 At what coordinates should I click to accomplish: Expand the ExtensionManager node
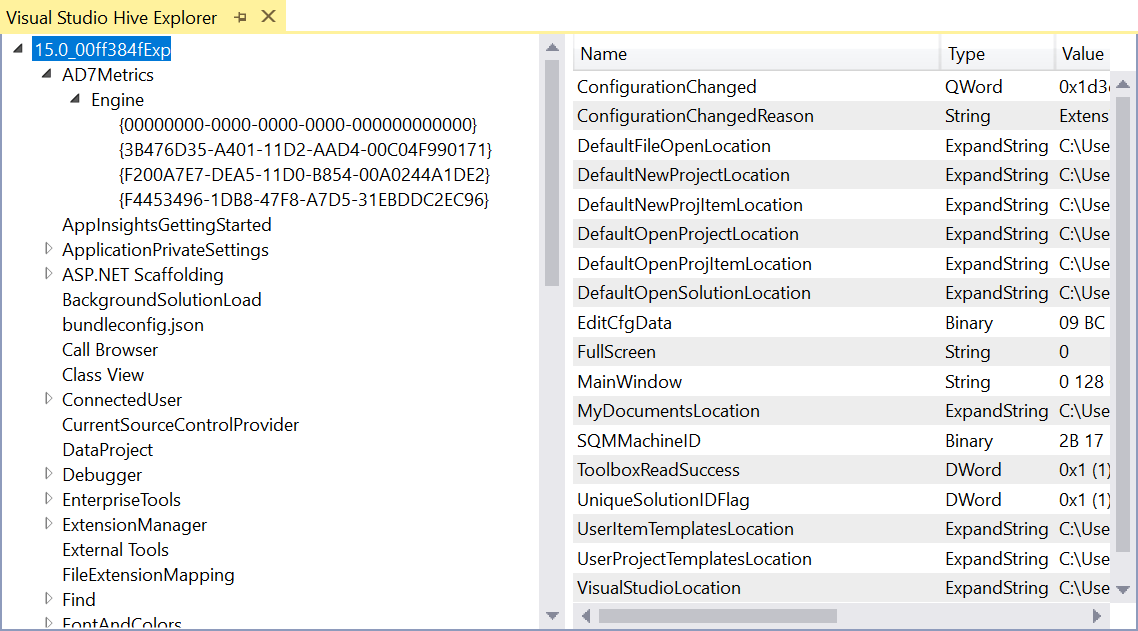[x=48, y=524]
